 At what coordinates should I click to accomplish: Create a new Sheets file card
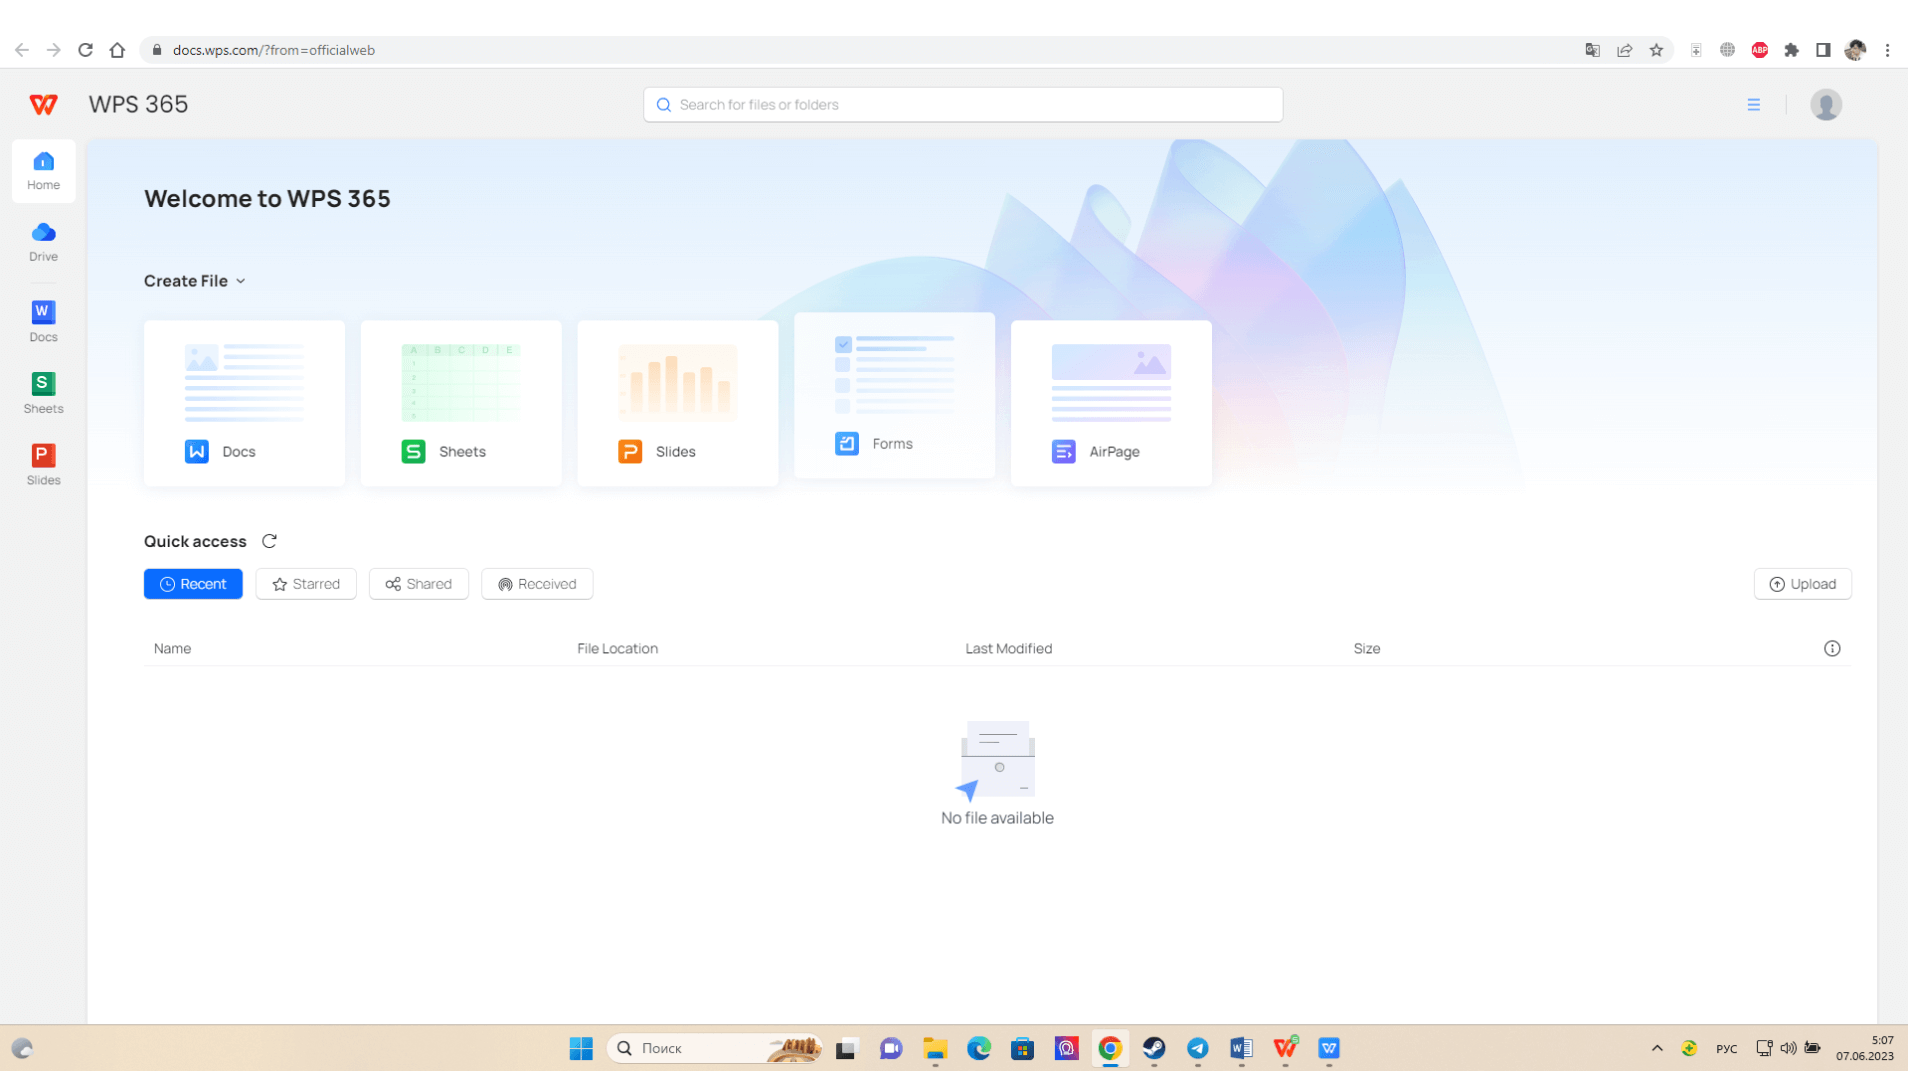[461, 403]
